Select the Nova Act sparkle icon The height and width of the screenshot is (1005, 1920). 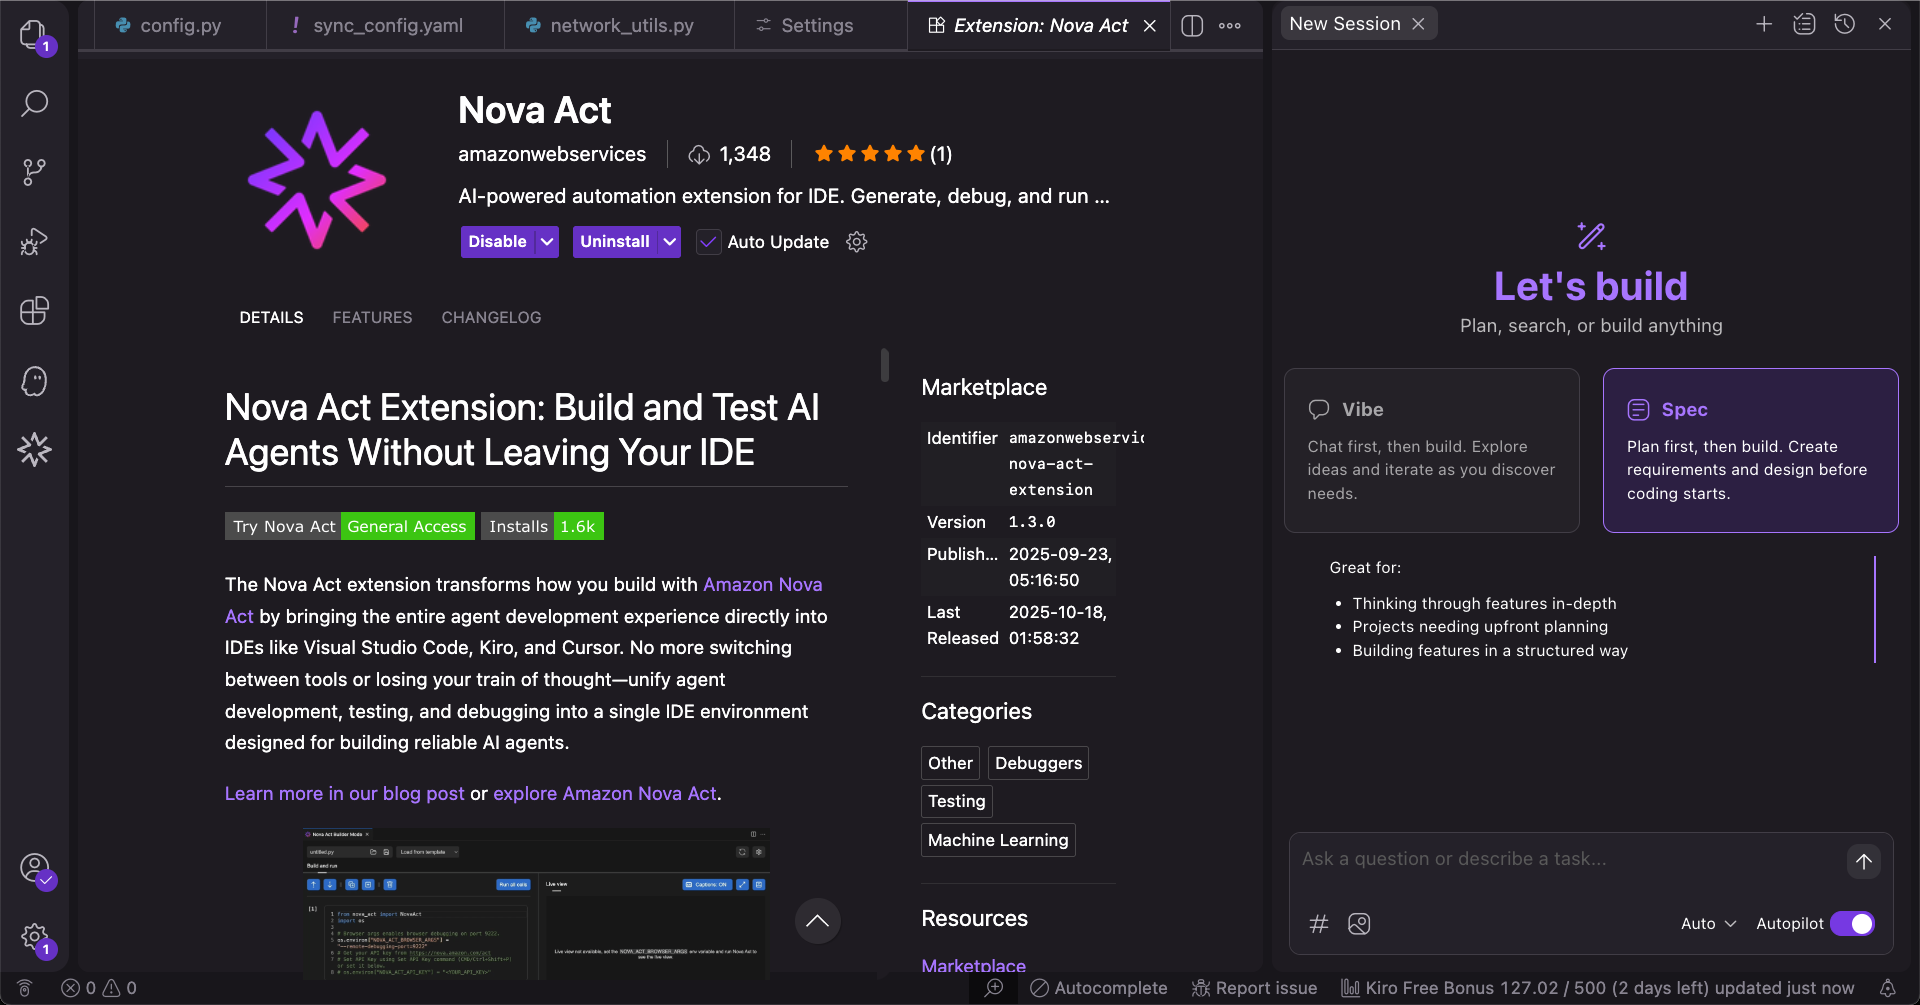pyautogui.click(x=34, y=449)
